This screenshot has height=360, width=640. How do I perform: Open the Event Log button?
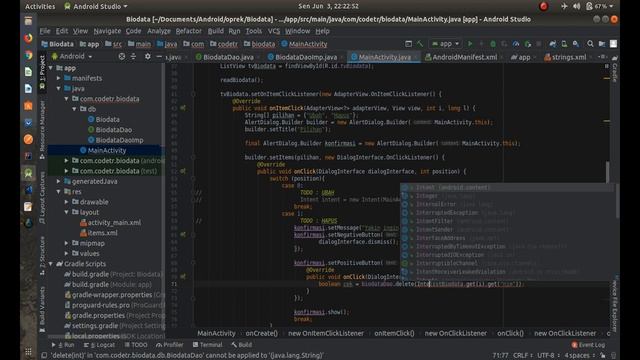pyautogui.click(x=588, y=345)
